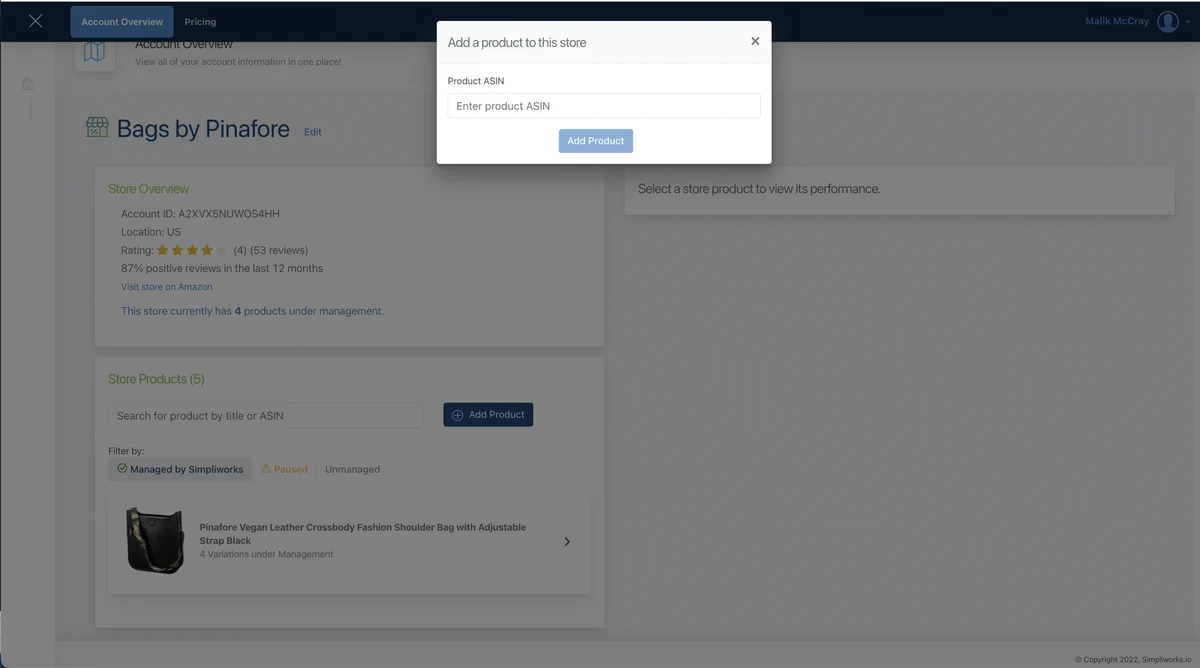Open the Account Overview tab

pyautogui.click(x=122, y=22)
